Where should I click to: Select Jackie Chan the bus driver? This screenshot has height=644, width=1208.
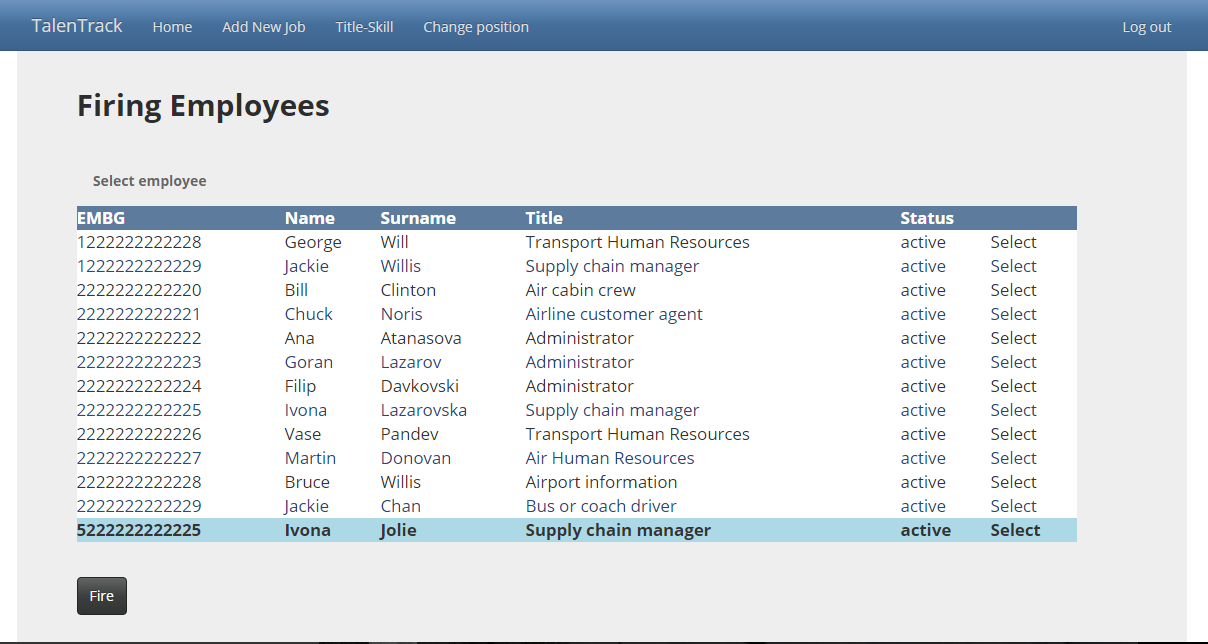(x=1013, y=506)
